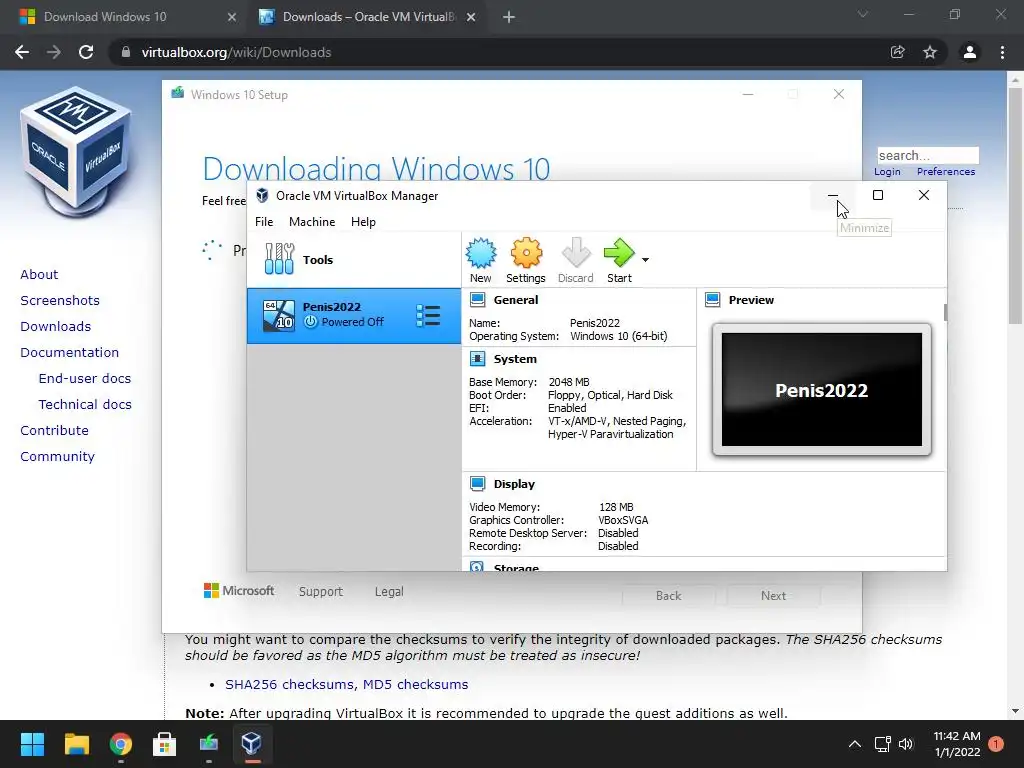The image size is (1024, 768).
Task: Click the About link in sidebar
Action: [39, 274]
